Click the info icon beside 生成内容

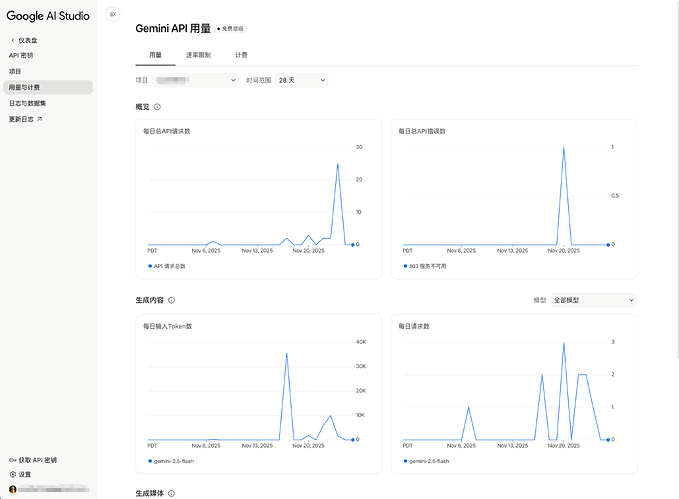click(172, 300)
